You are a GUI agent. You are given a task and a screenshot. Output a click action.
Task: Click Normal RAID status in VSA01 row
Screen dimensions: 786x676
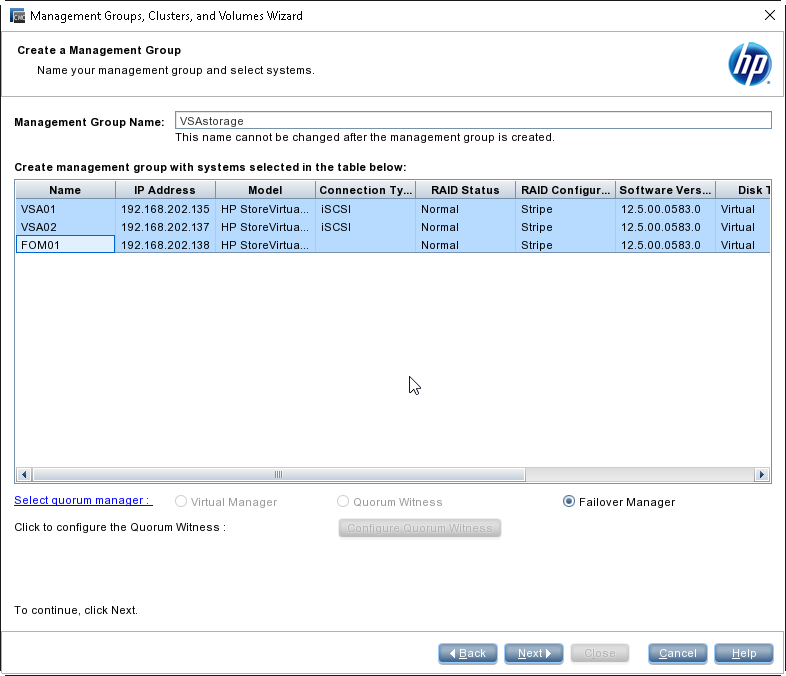[x=466, y=209]
